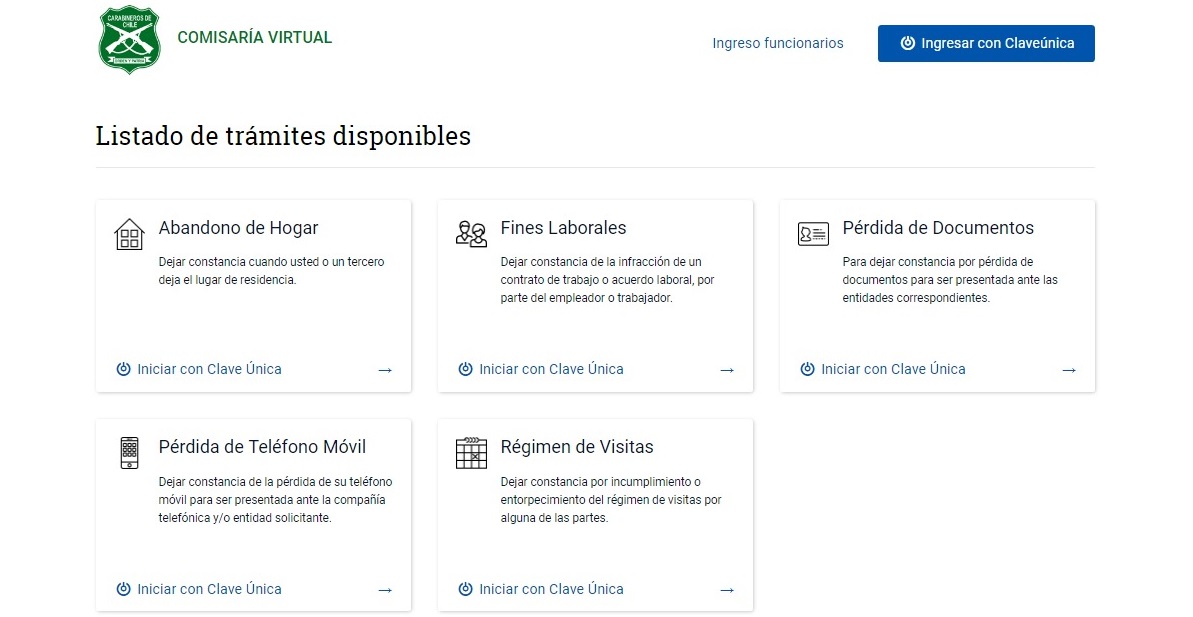Click the Carabineros de Chile shield logo
The width and height of the screenshot is (1193, 617).
[129, 40]
